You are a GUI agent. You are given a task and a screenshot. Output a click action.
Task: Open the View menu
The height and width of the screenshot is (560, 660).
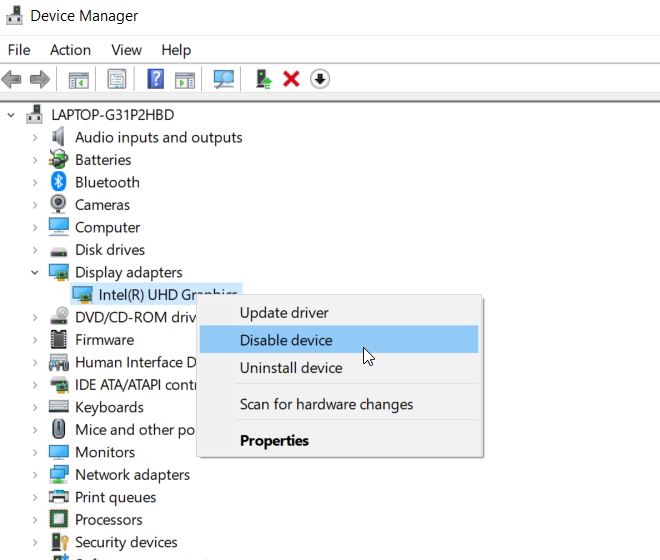coord(126,50)
